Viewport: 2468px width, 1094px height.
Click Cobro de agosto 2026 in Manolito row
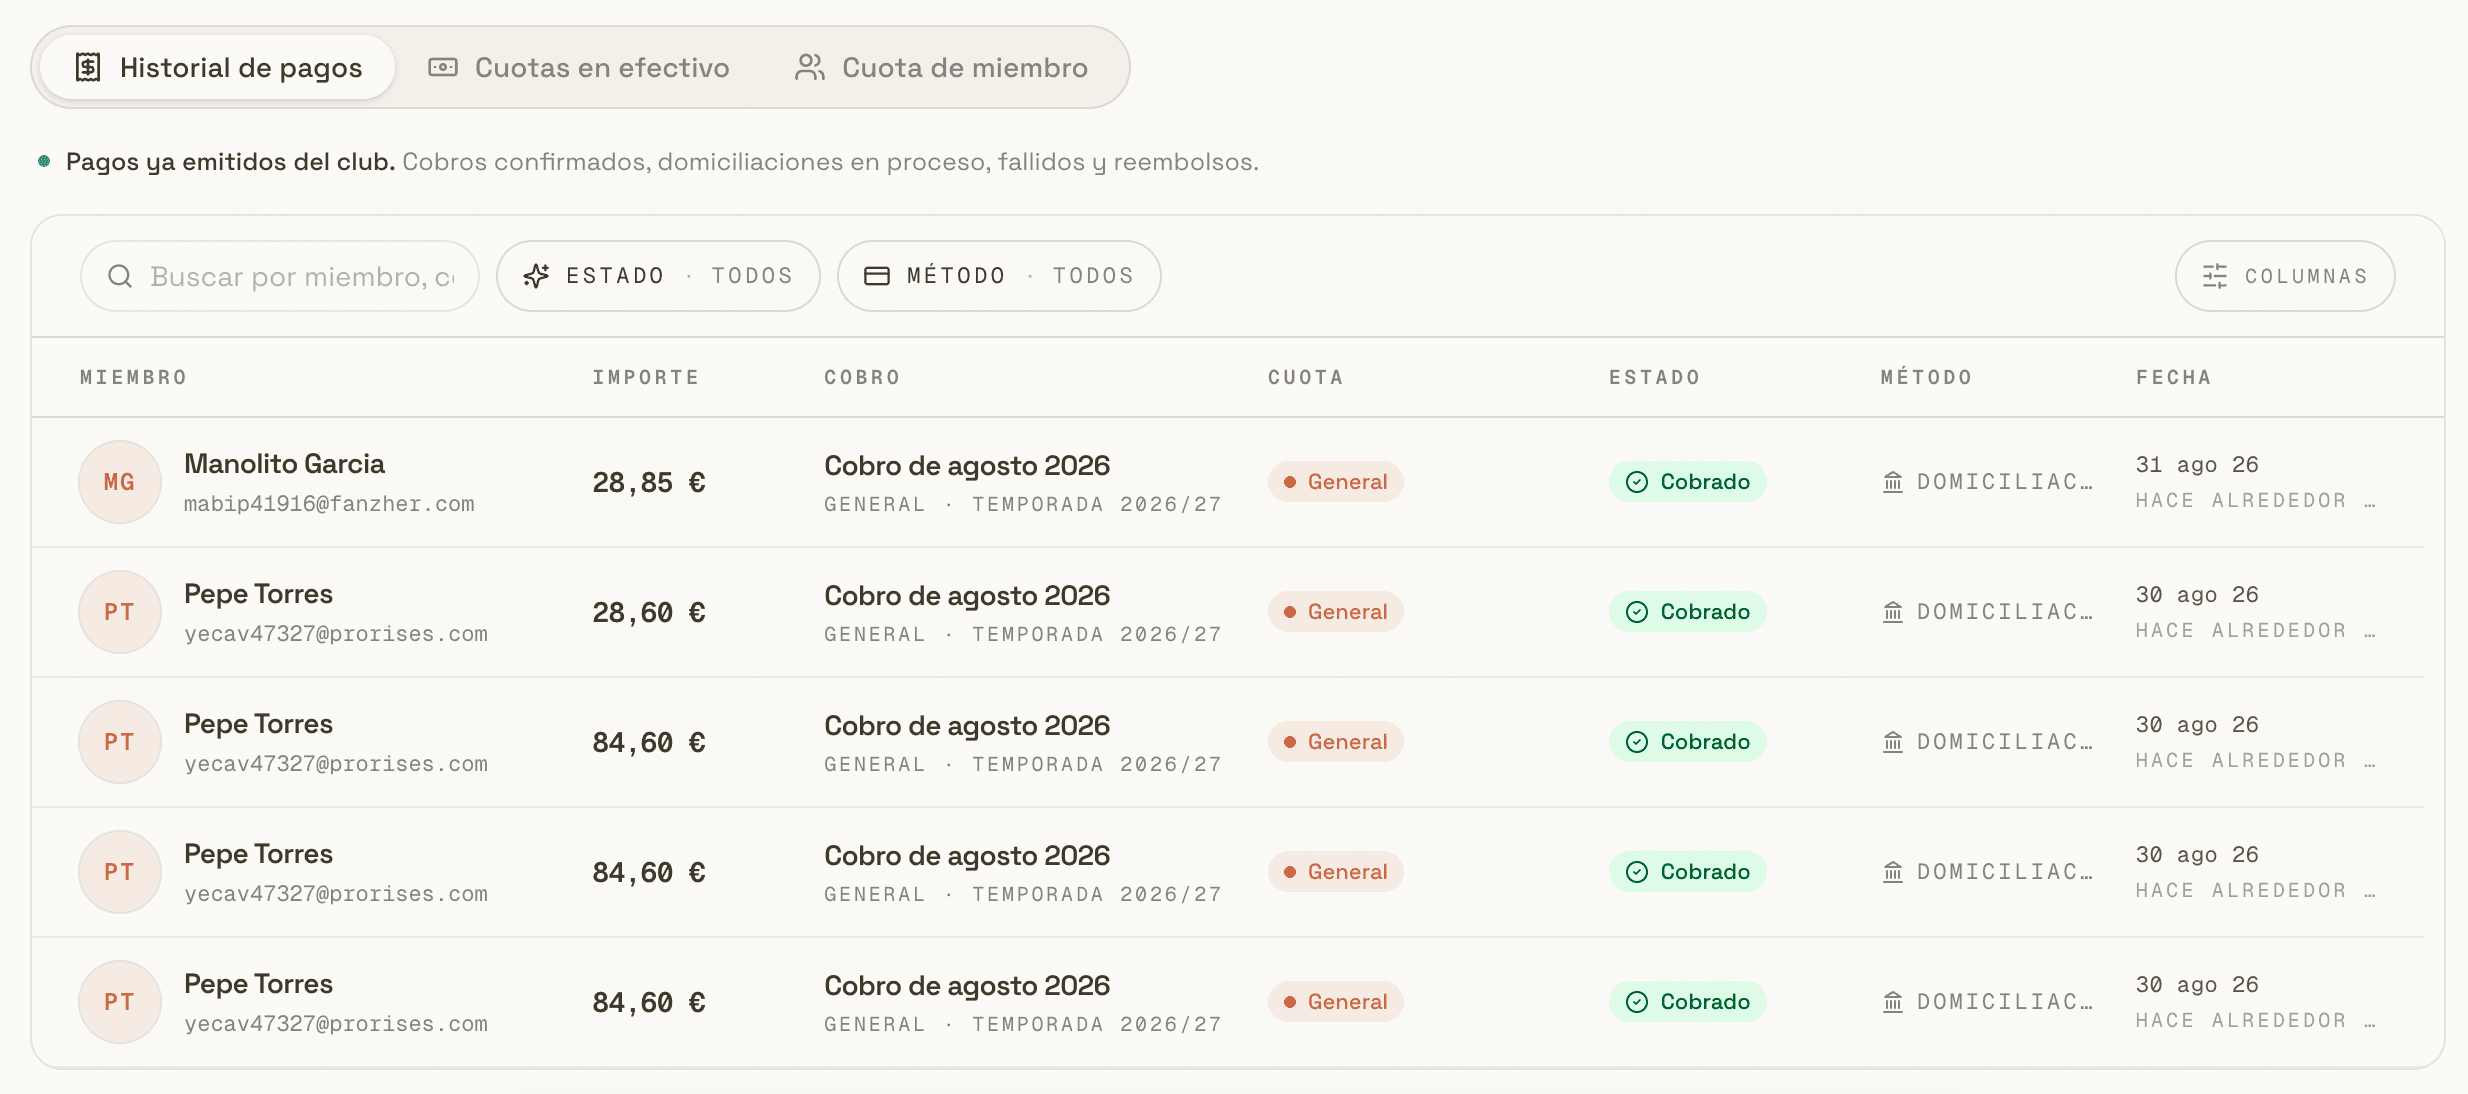coord(967,466)
